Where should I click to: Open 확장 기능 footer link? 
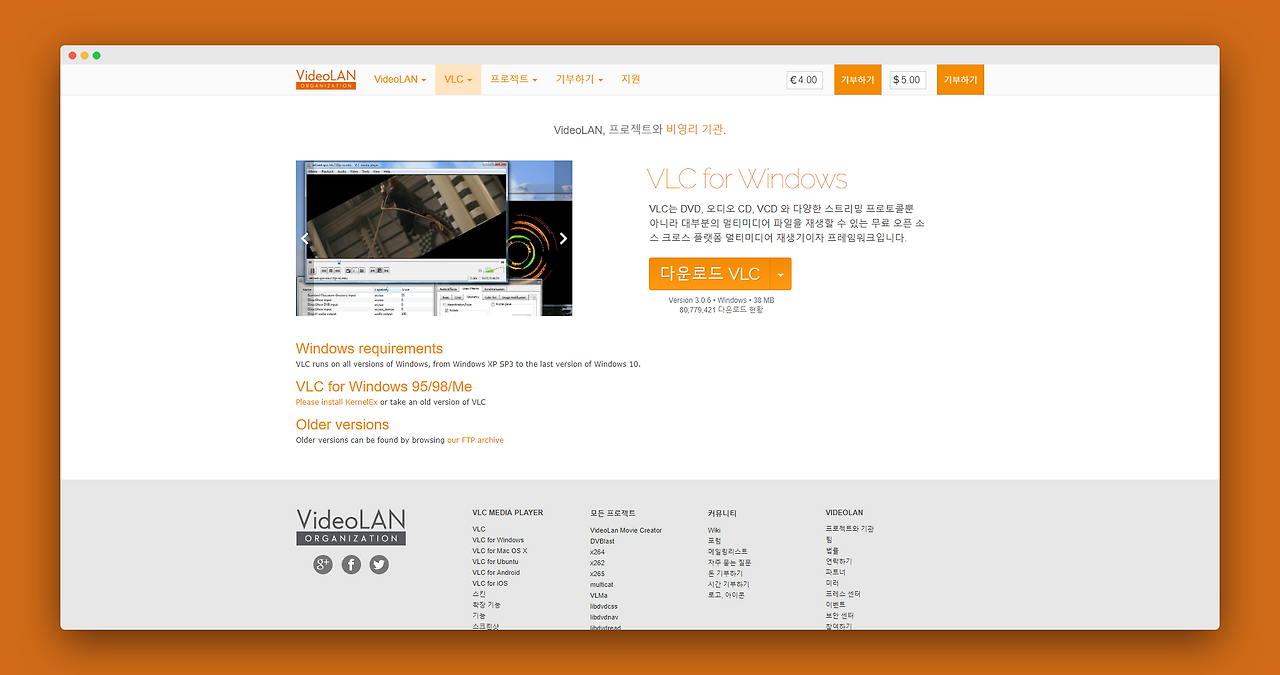click(486, 605)
